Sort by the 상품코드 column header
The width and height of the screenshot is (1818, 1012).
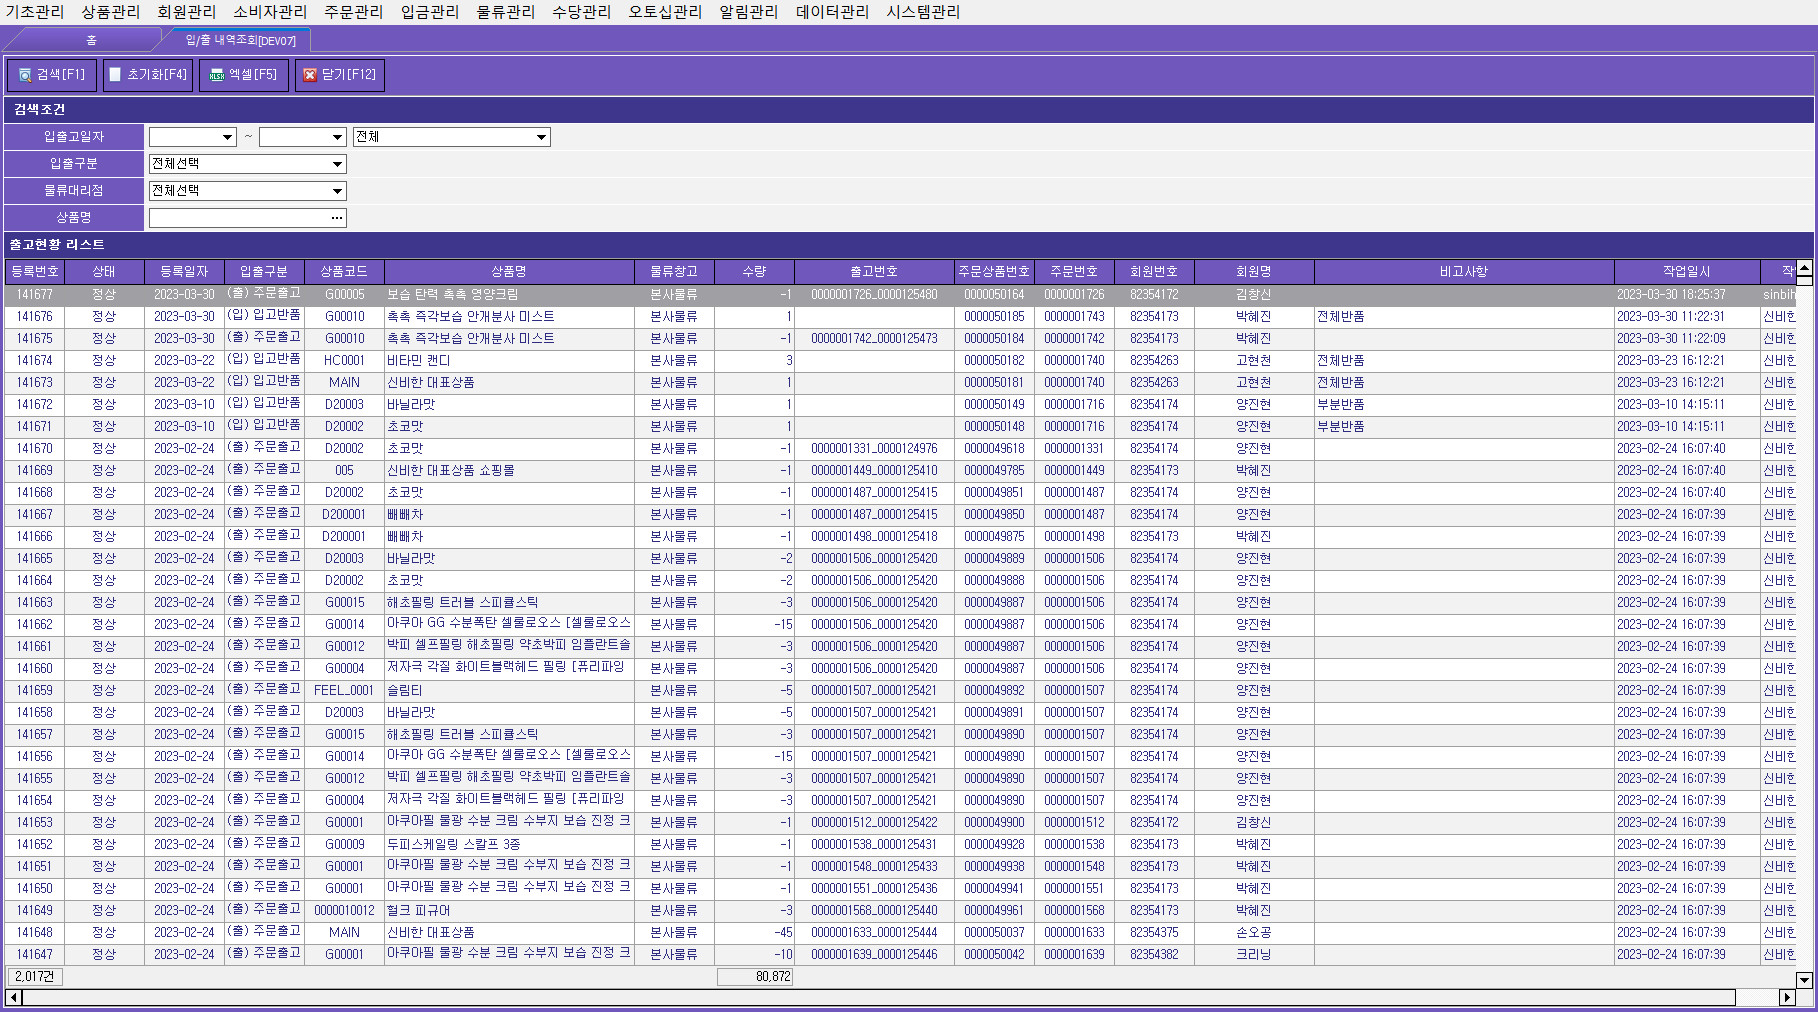tap(344, 272)
